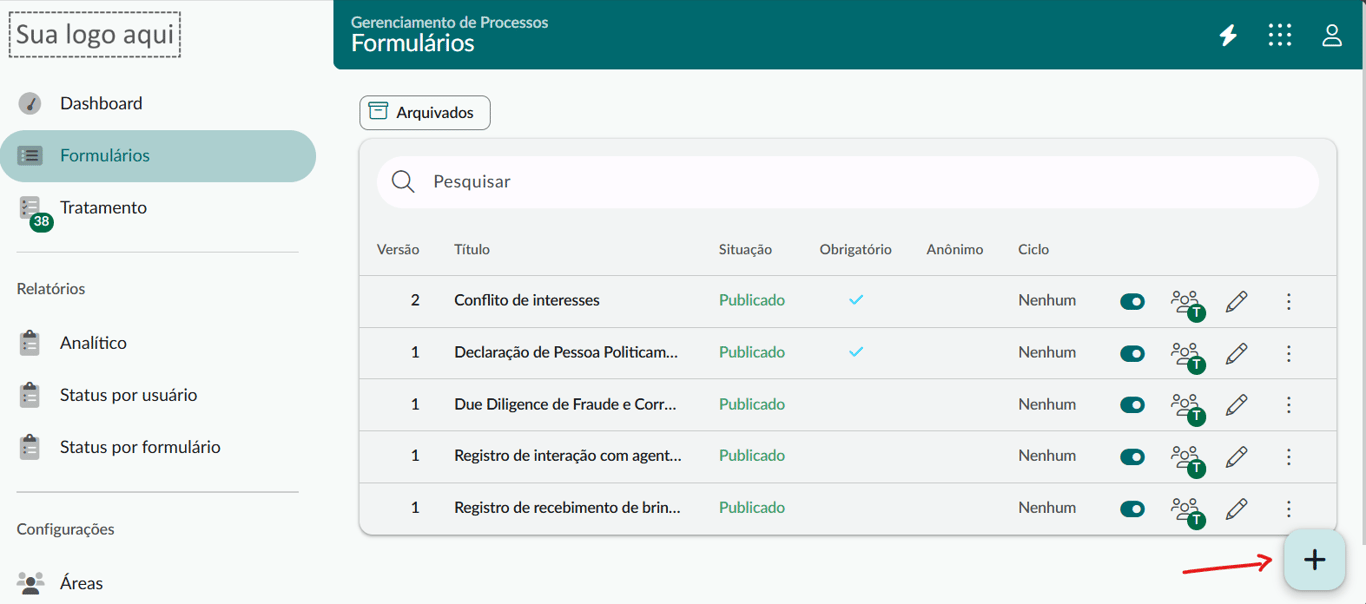Open audience icon for Registro de interação row
The height and width of the screenshot is (604, 1366).
pyautogui.click(x=1188, y=460)
